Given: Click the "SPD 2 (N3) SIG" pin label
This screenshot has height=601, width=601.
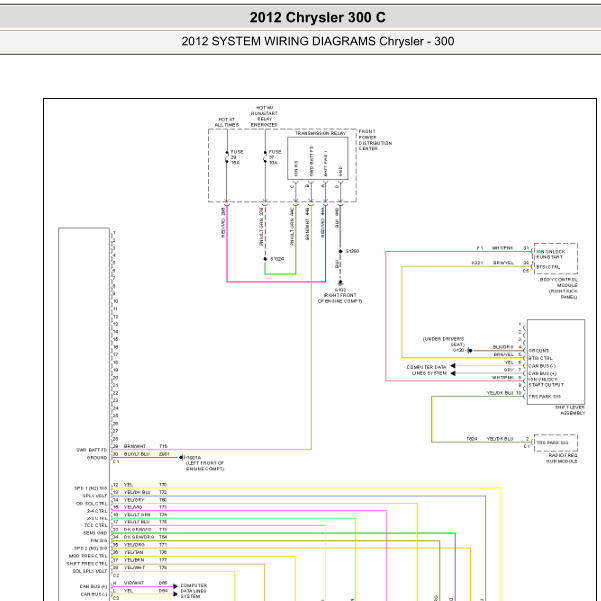Looking at the screenshot, I should pyautogui.click(x=91, y=548).
